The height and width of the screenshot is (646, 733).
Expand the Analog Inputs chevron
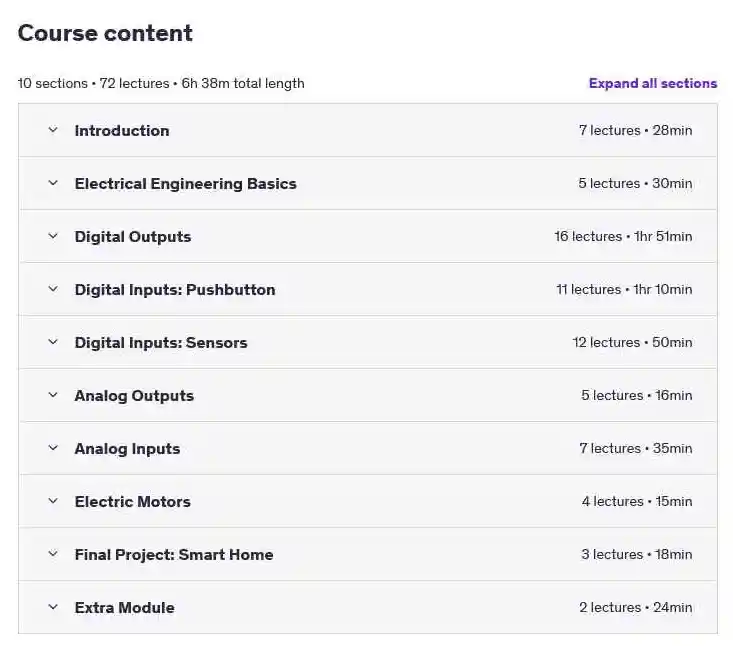pos(53,448)
